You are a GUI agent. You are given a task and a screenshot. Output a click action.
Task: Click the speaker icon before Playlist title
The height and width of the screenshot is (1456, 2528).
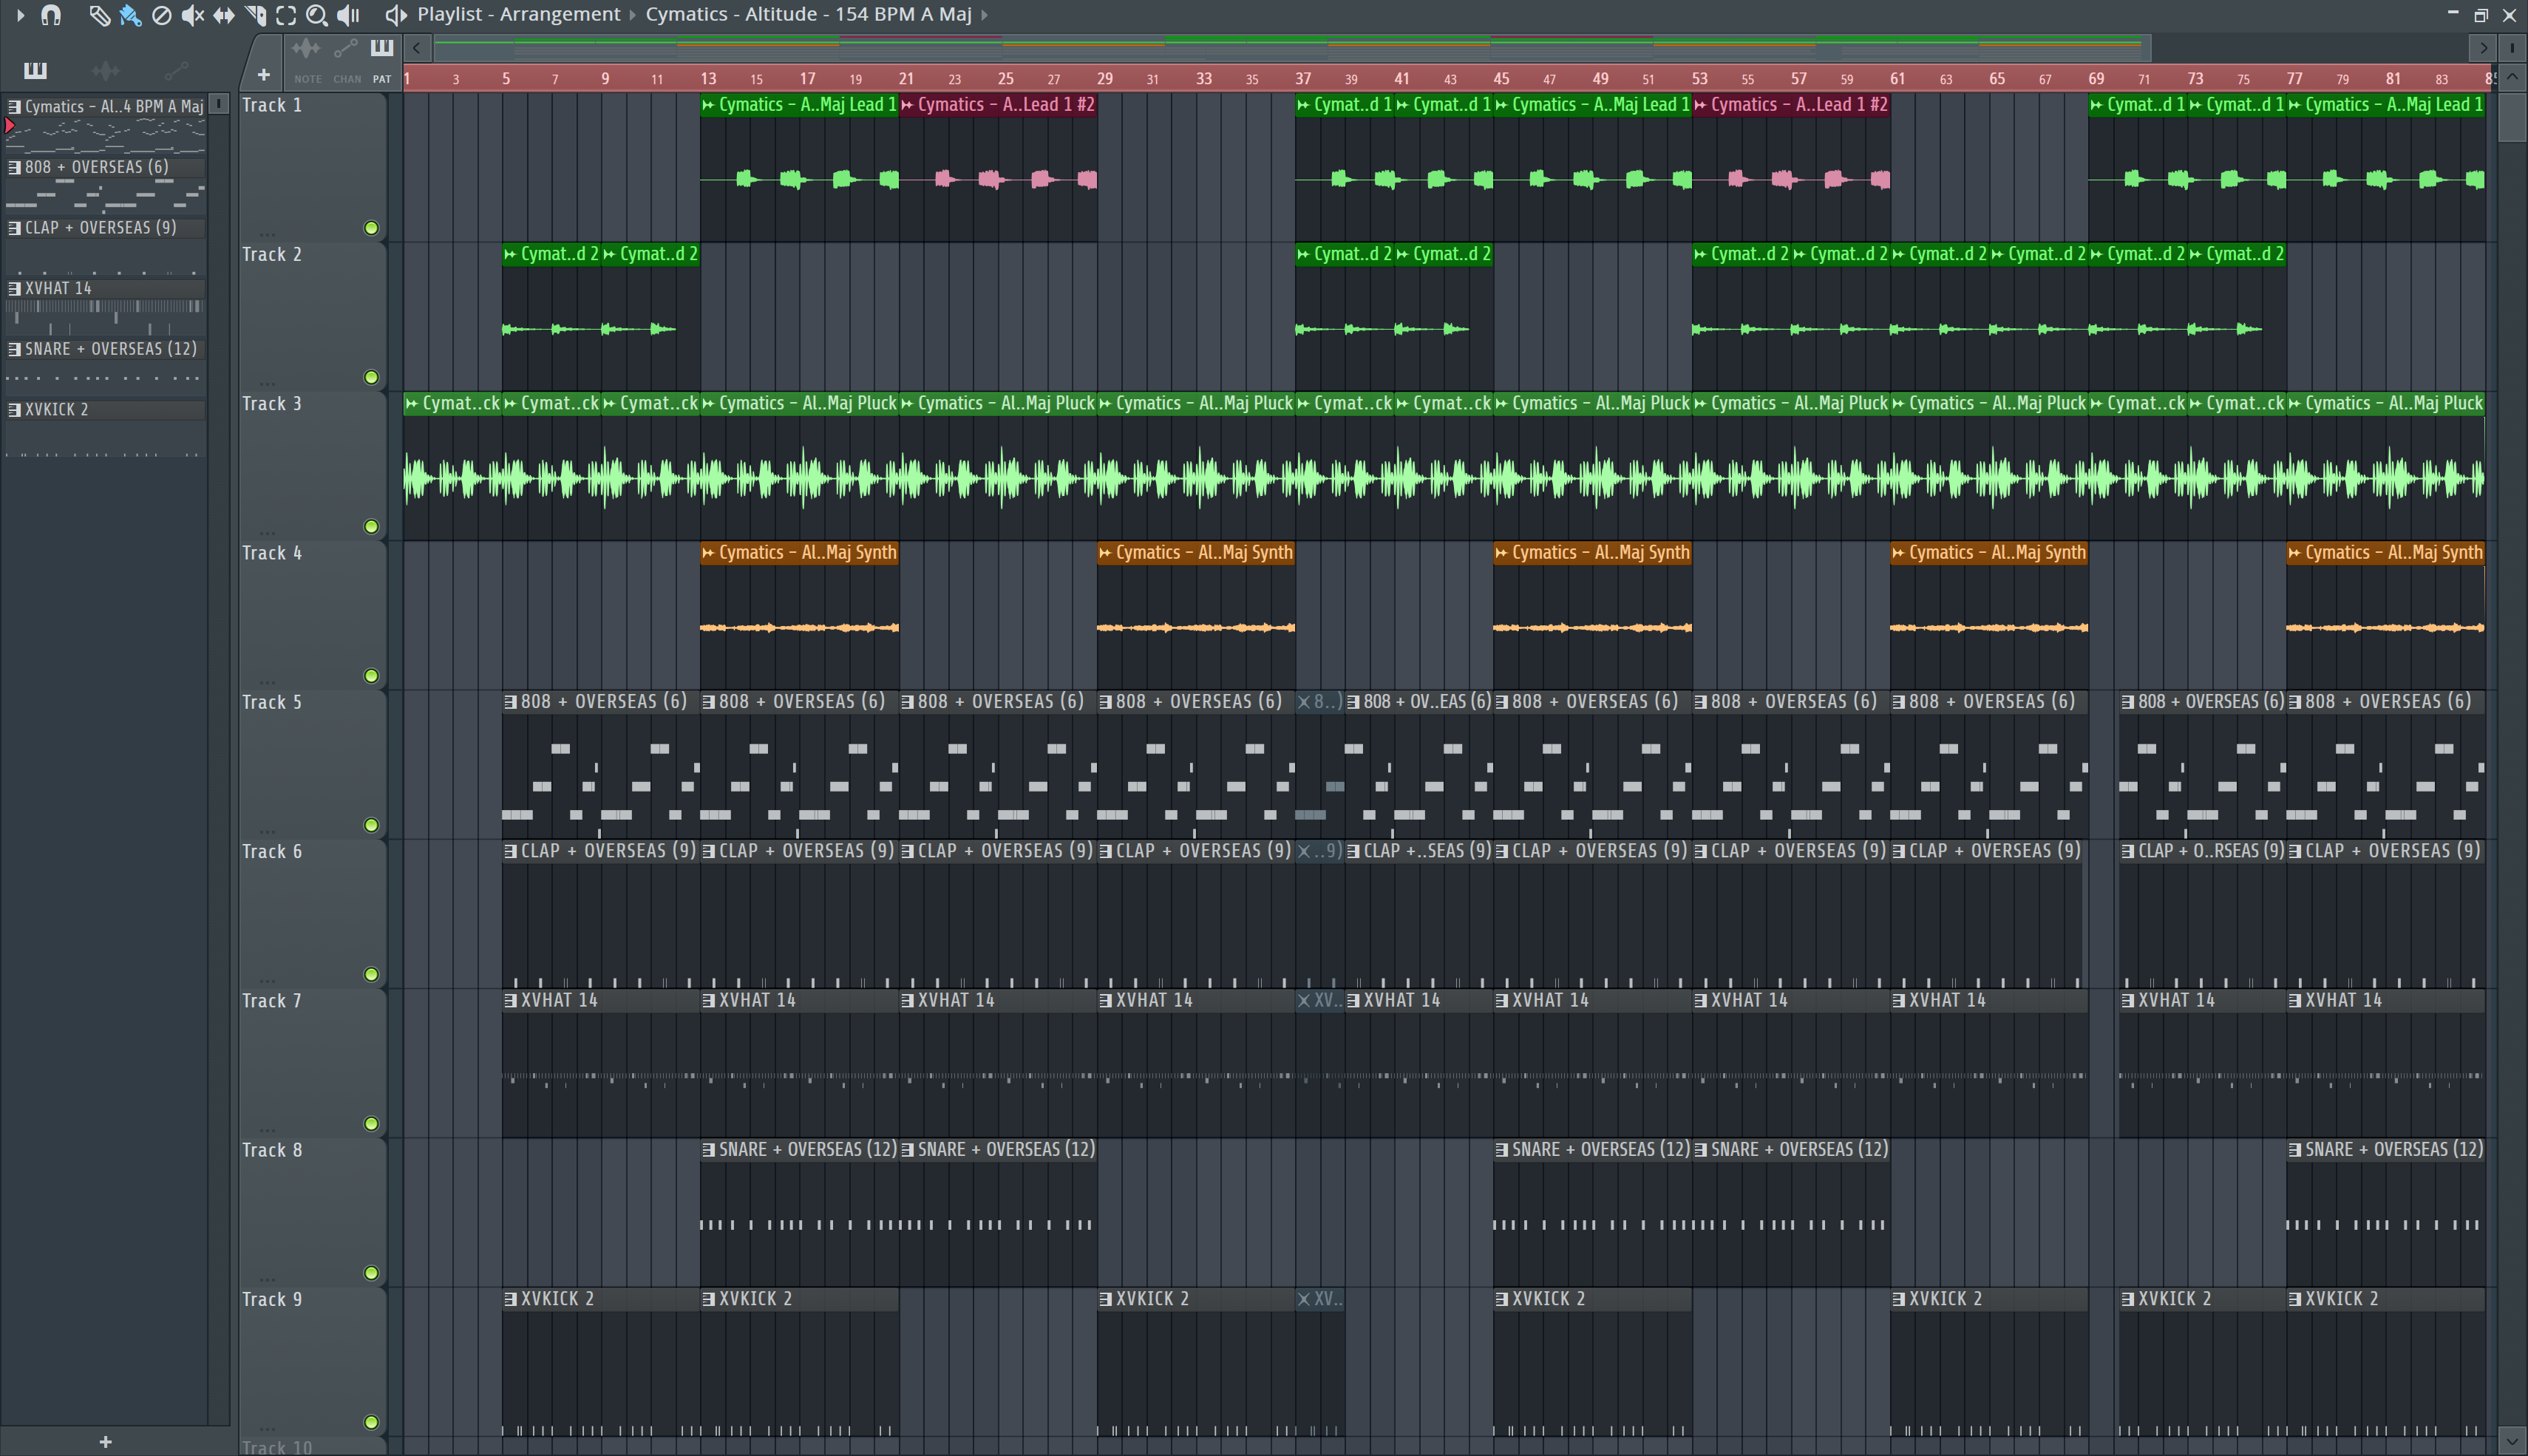tap(396, 15)
